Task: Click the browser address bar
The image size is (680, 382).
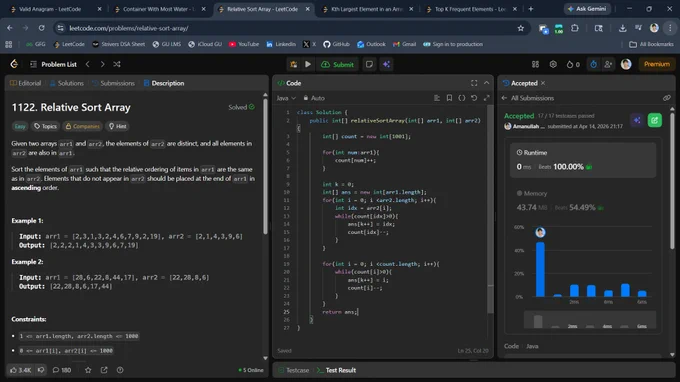Action: pos(291,28)
